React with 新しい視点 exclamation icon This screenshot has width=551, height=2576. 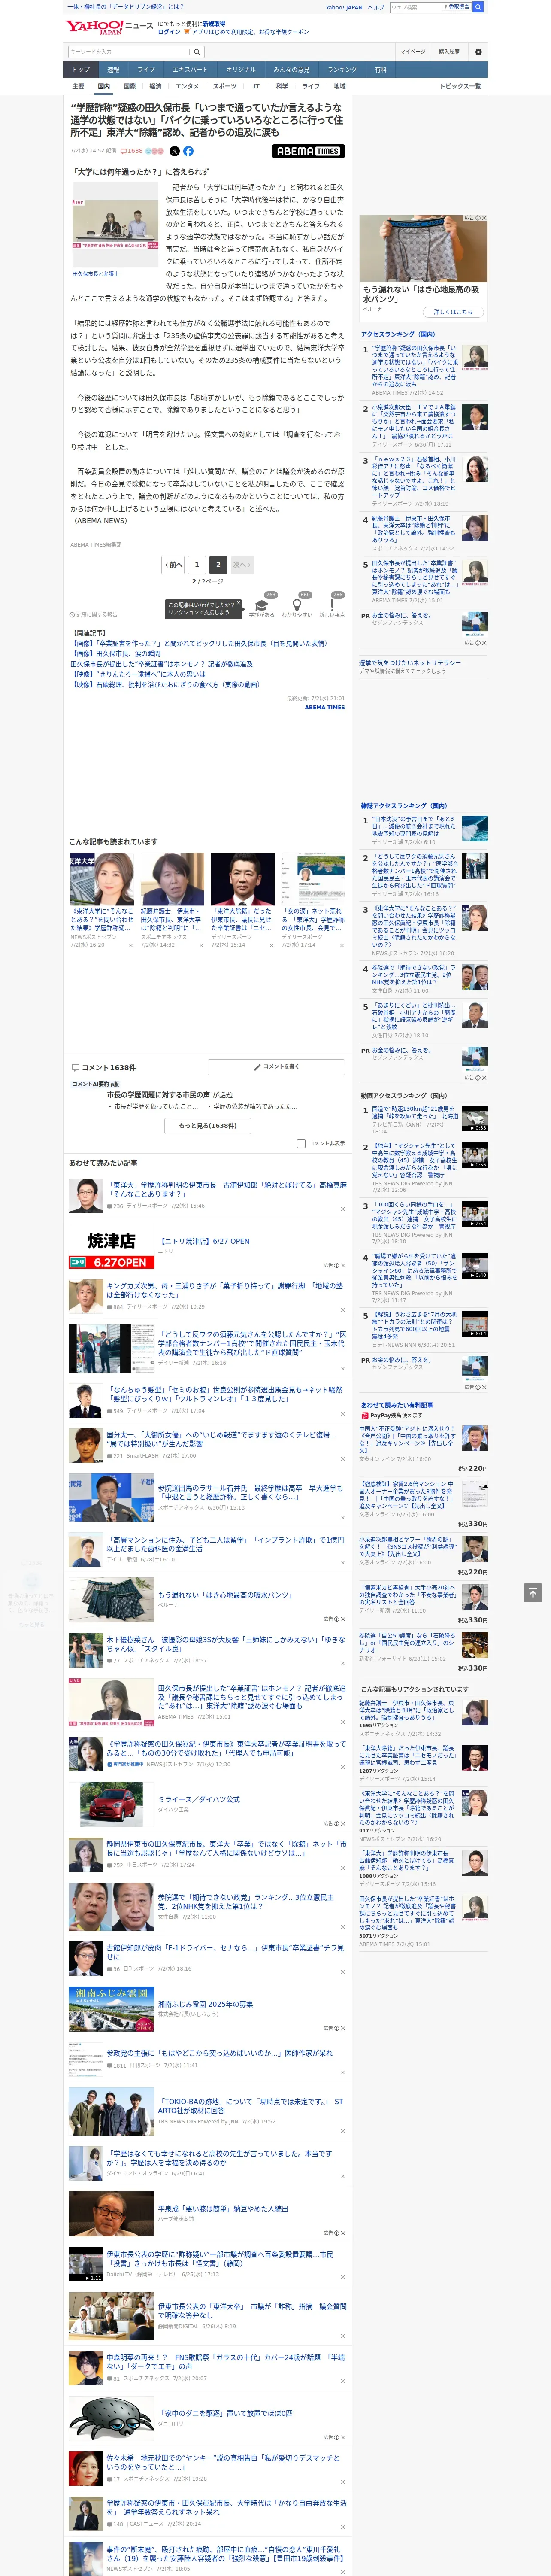click(x=332, y=606)
